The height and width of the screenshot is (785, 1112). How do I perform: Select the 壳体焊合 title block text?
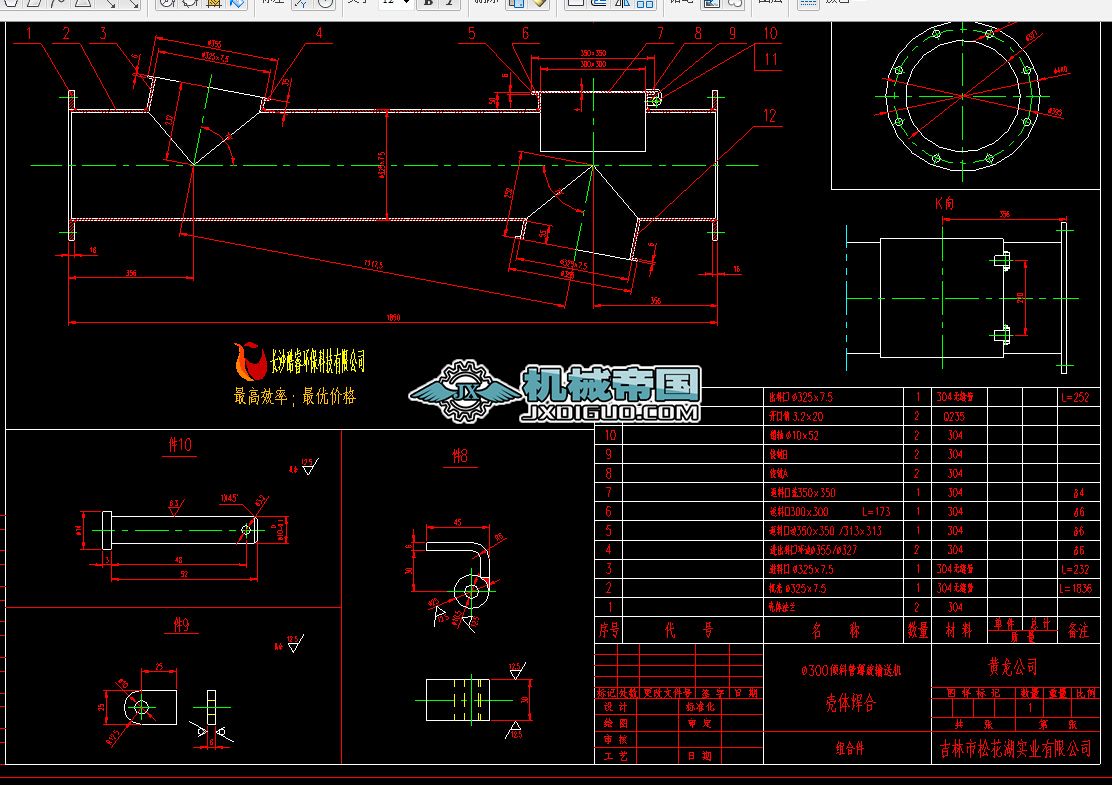(850, 703)
